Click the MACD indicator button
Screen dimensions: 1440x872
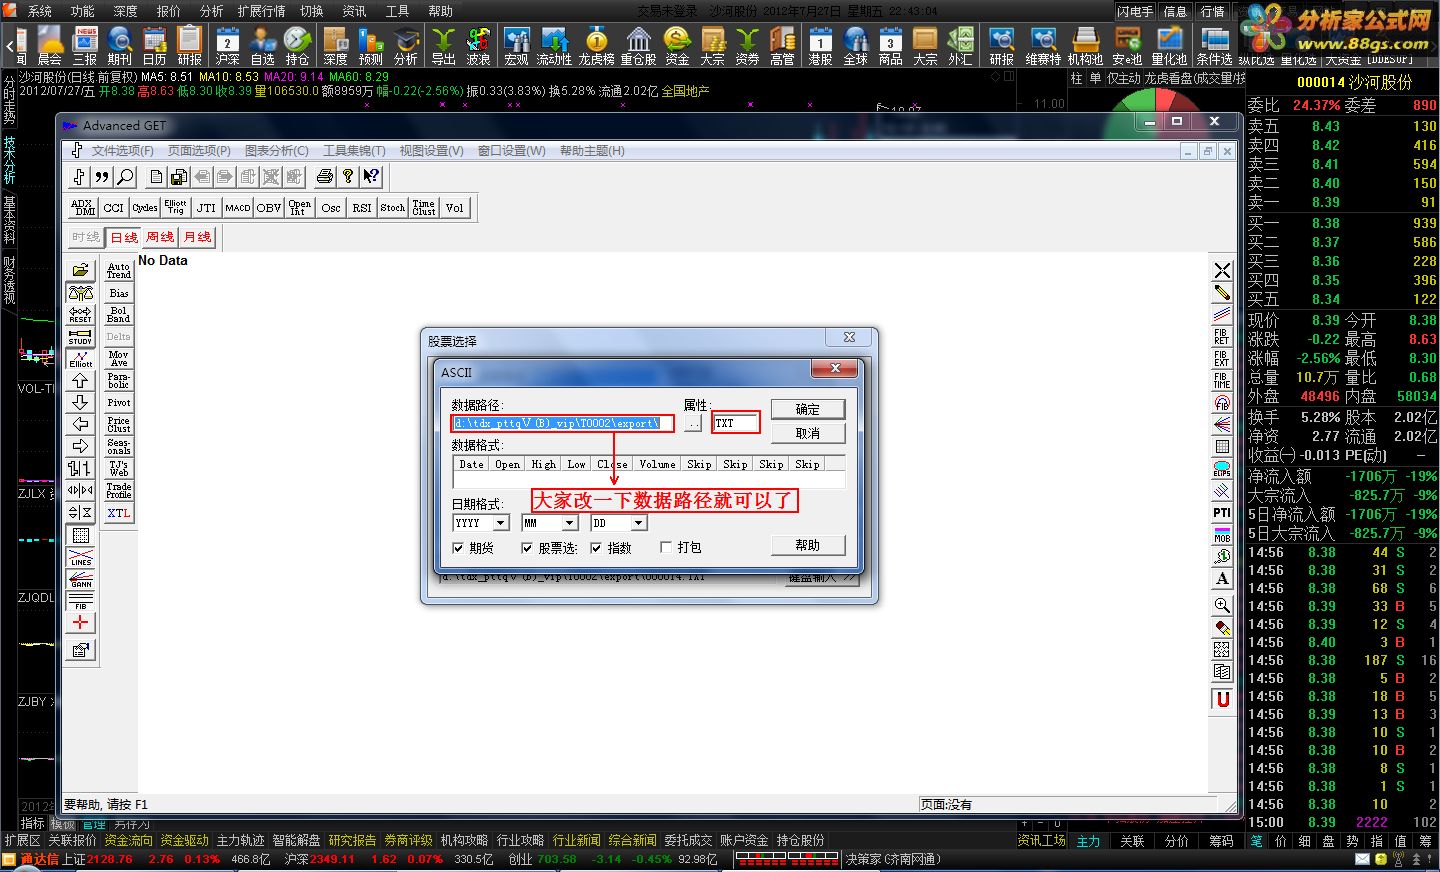tap(238, 208)
